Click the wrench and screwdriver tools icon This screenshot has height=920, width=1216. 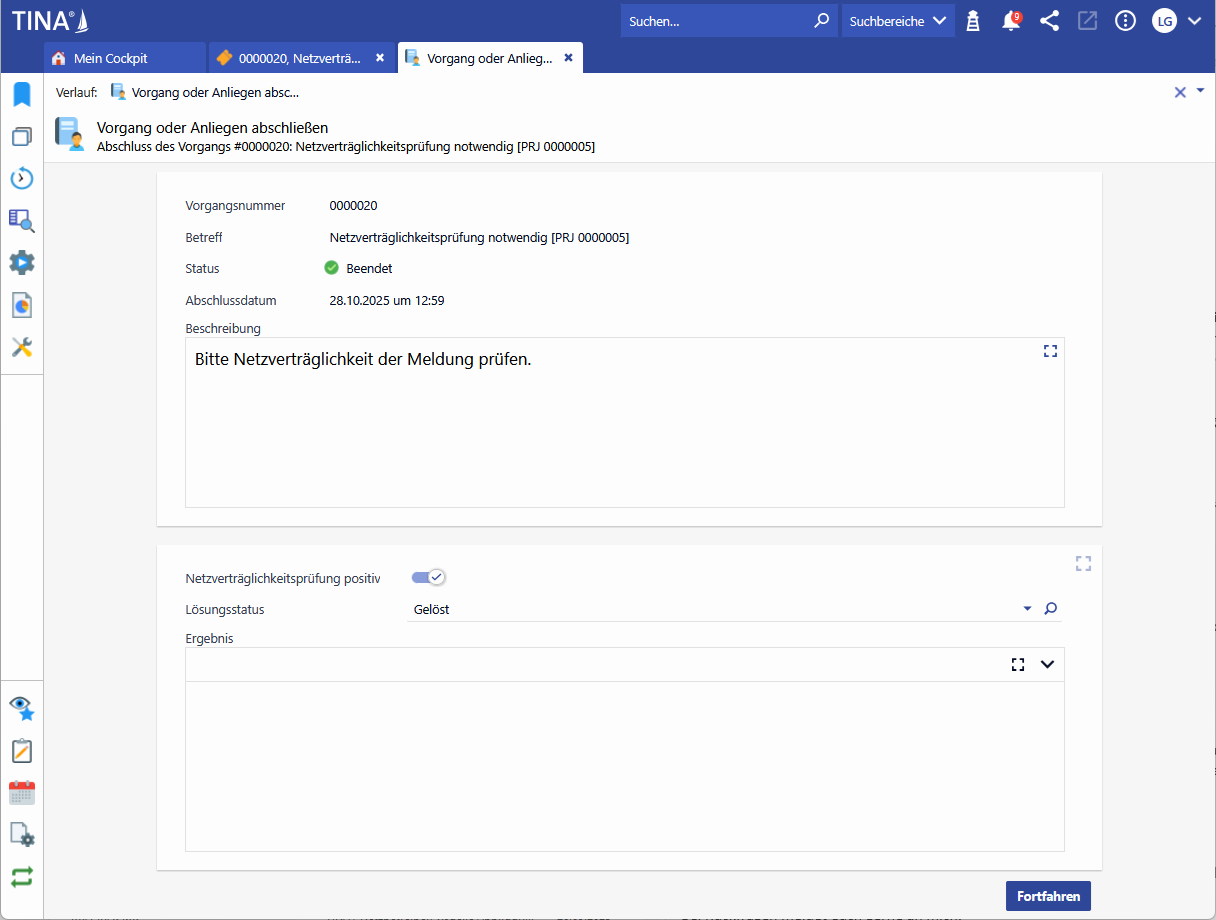coord(22,347)
